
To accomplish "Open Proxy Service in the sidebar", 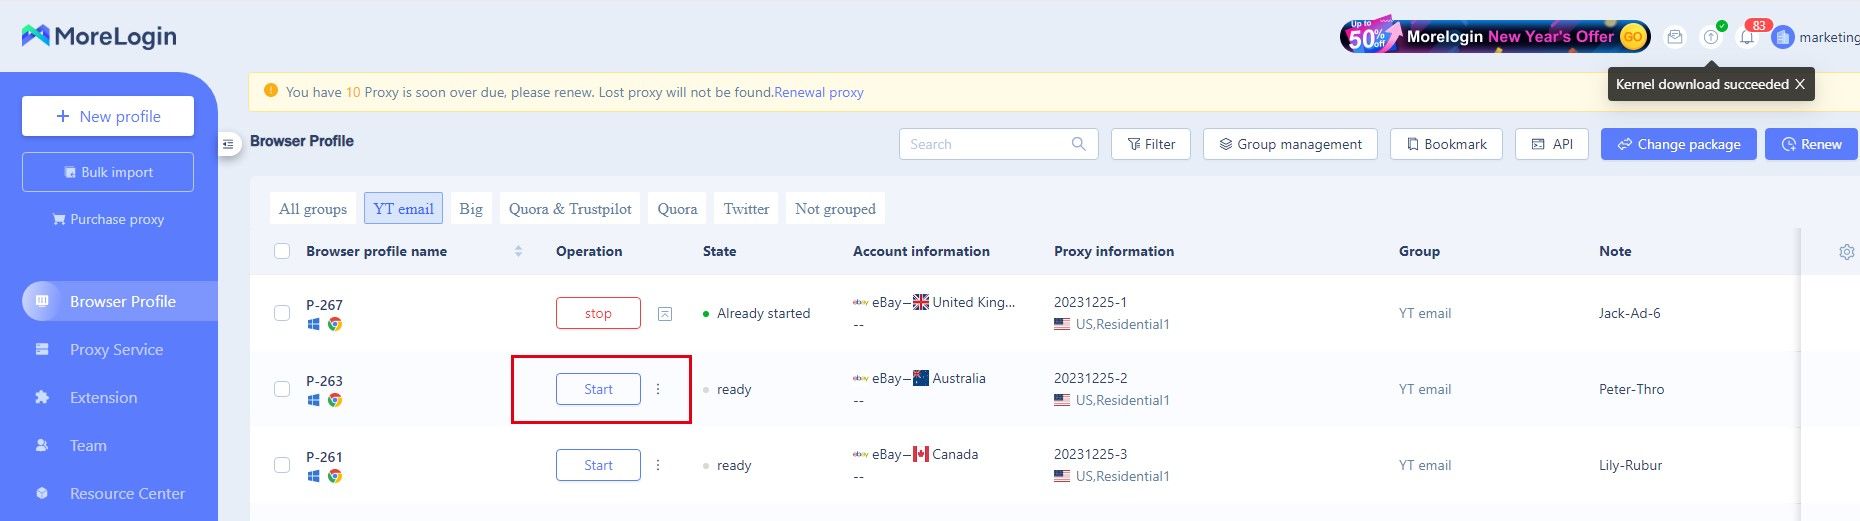I will pyautogui.click(x=116, y=350).
